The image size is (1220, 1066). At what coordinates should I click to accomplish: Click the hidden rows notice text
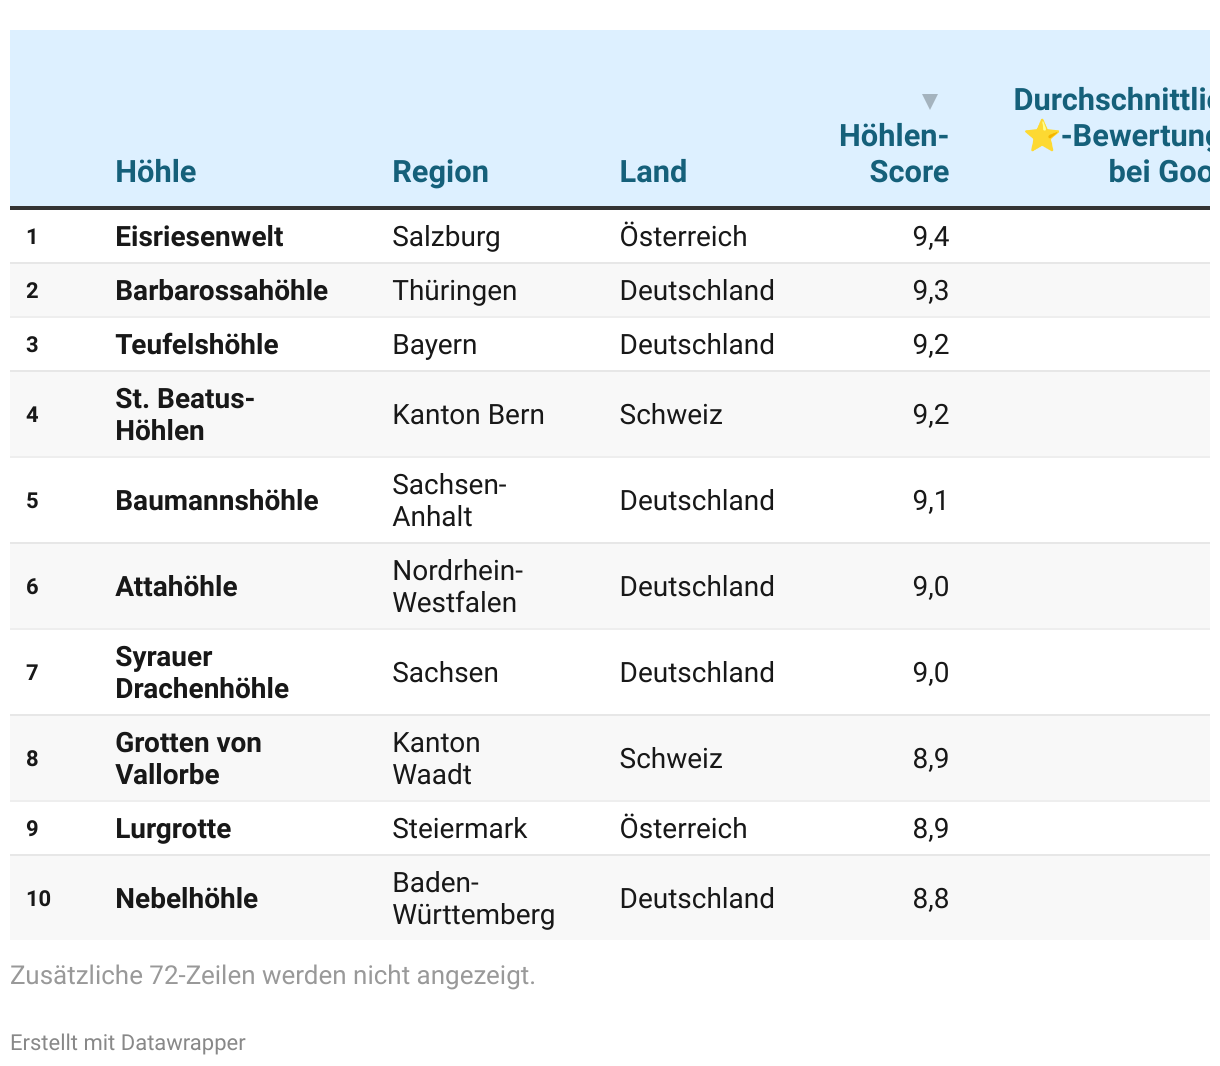tap(273, 975)
